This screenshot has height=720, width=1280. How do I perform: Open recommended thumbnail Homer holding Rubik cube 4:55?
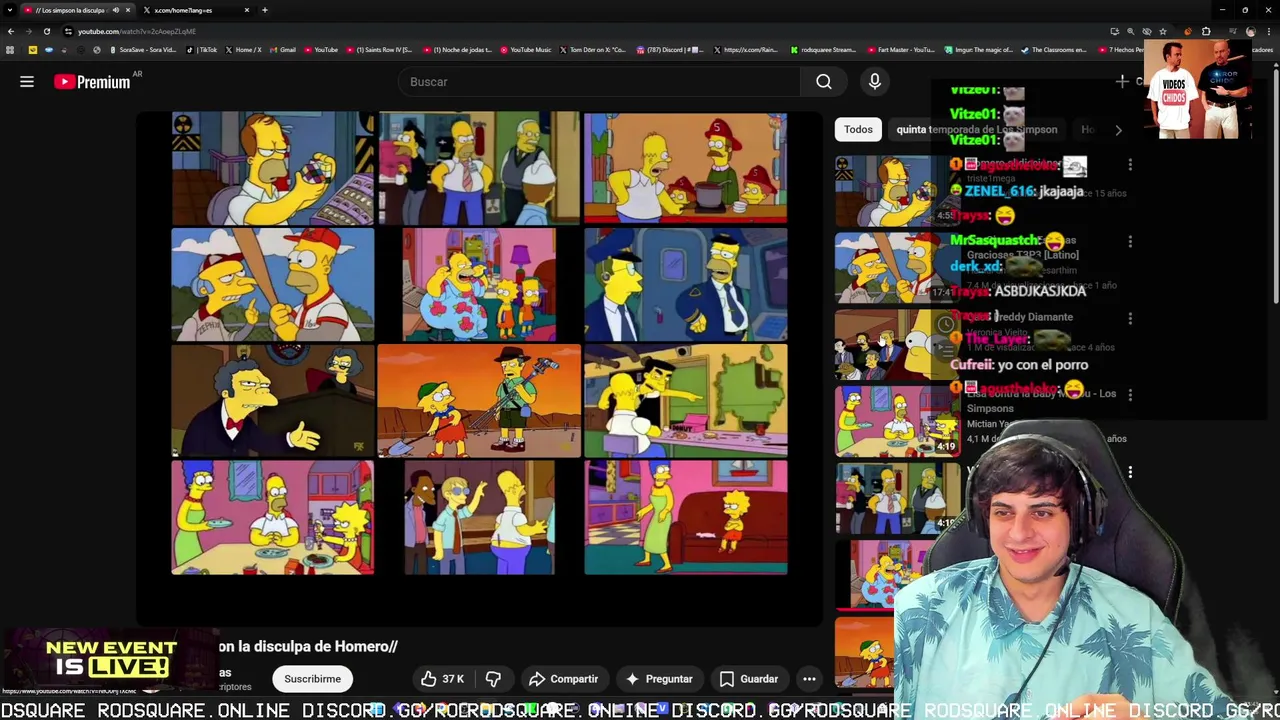click(896, 191)
